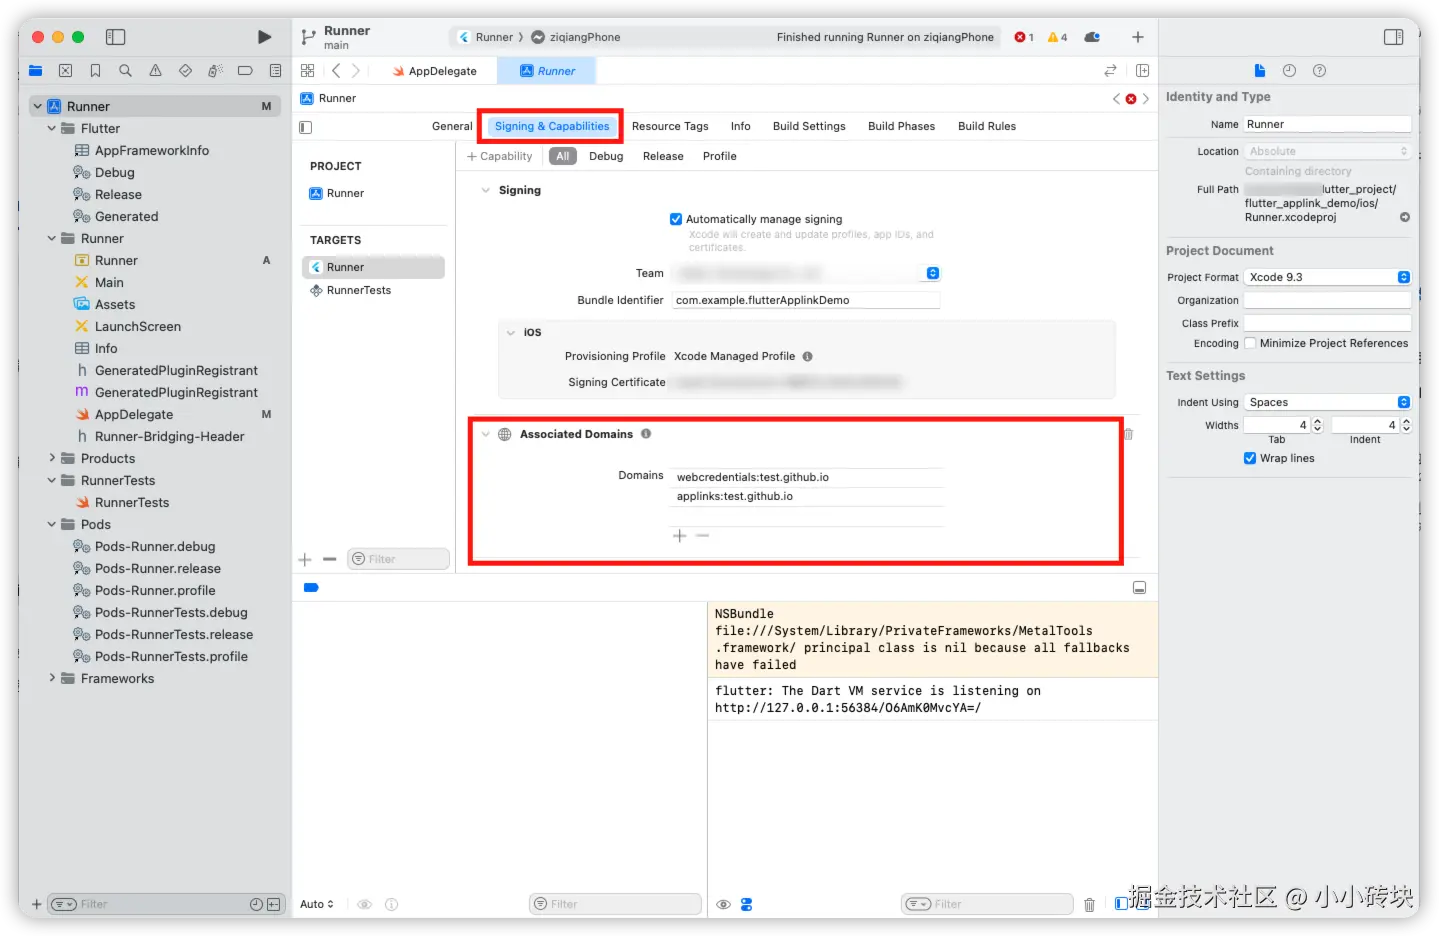Toggle Automatically manage signing checkbox
Image resolution: width=1439 pixels, height=936 pixels.
click(676, 219)
